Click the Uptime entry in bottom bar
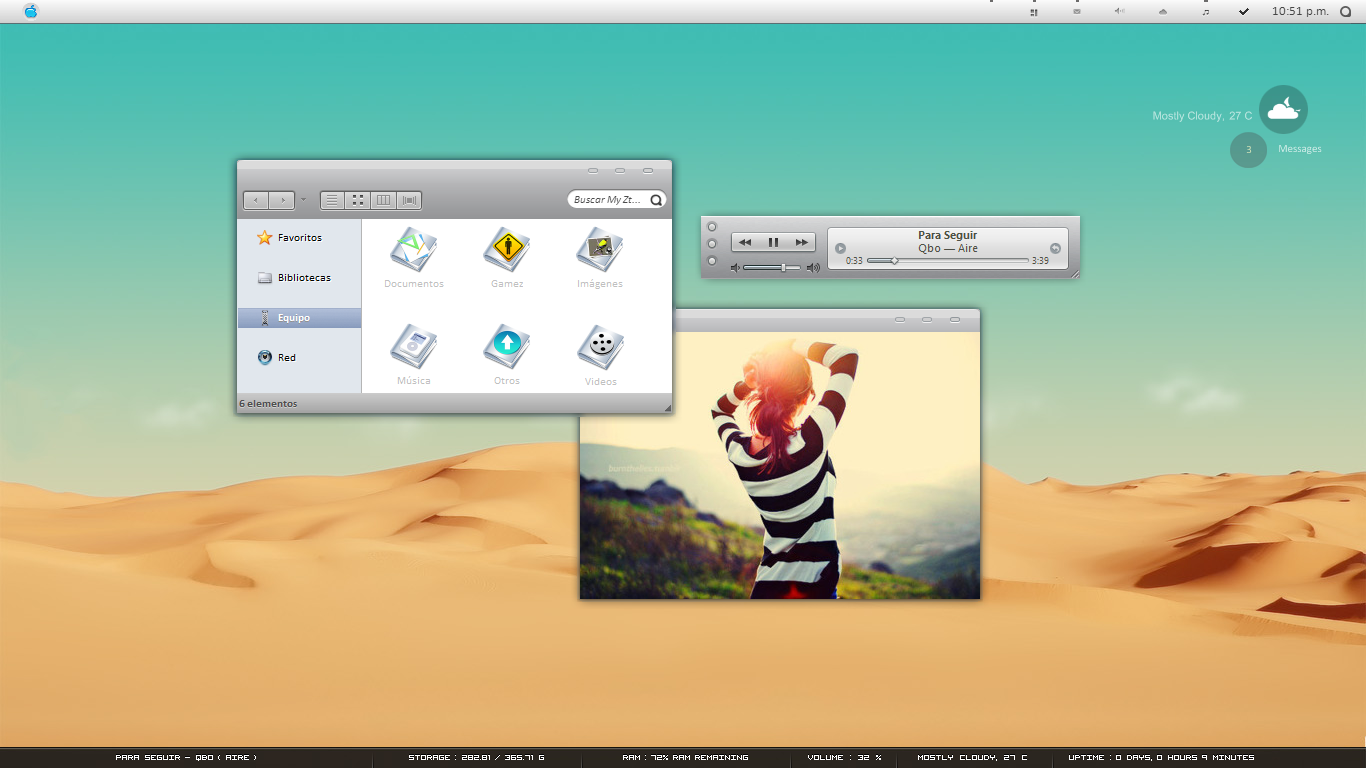The image size is (1366, 768). [x=1161, y=758]
